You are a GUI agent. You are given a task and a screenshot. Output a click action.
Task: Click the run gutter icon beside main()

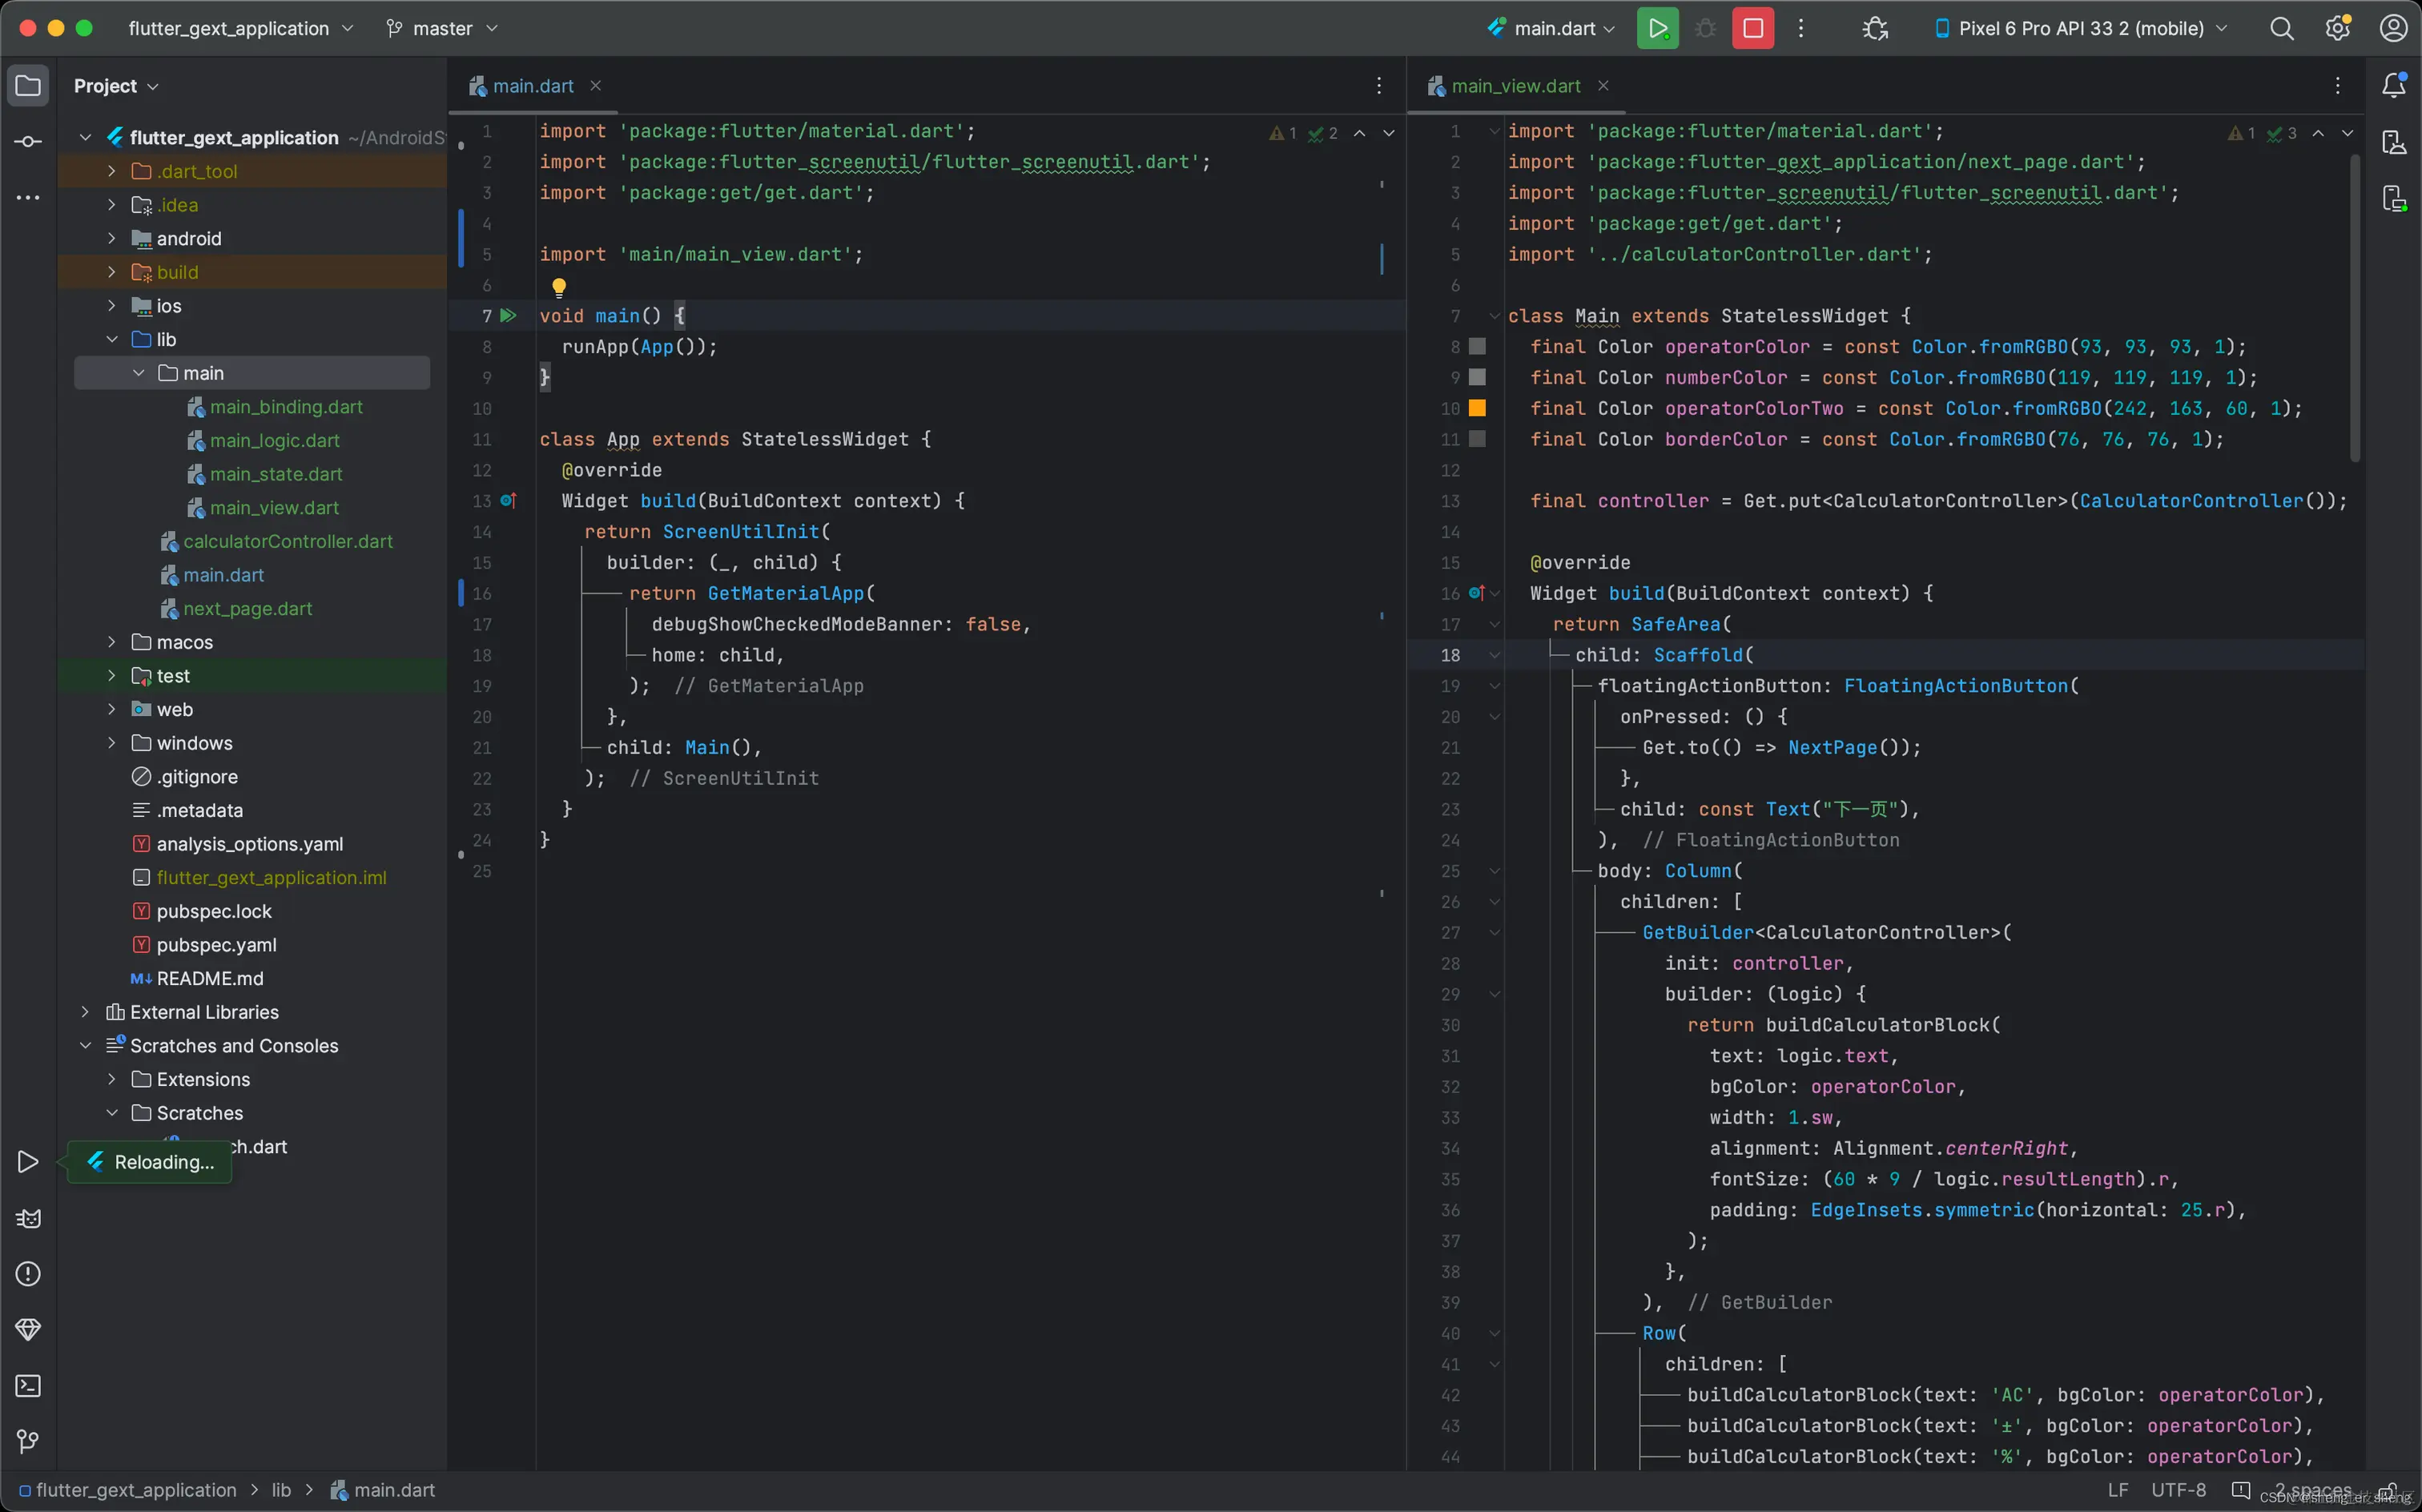508,316
